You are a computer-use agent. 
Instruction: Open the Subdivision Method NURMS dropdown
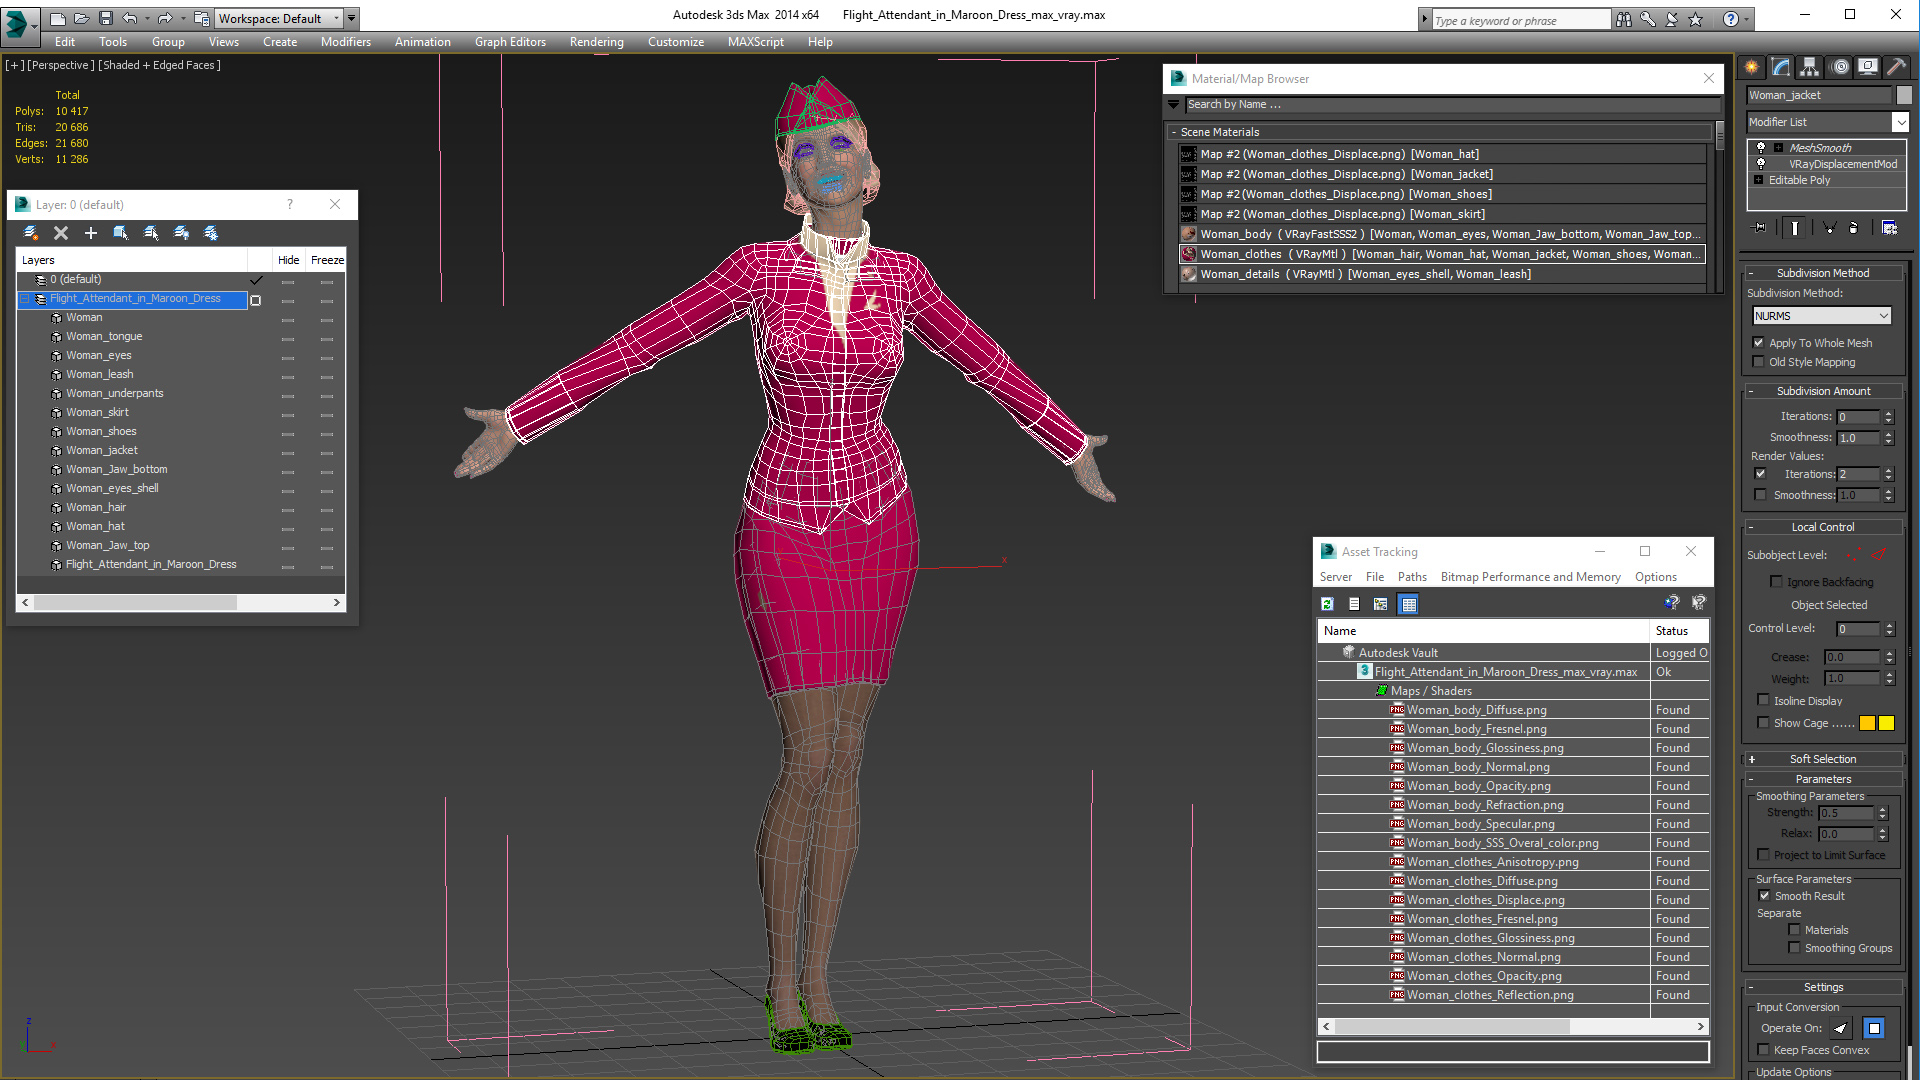(1822, 316)
